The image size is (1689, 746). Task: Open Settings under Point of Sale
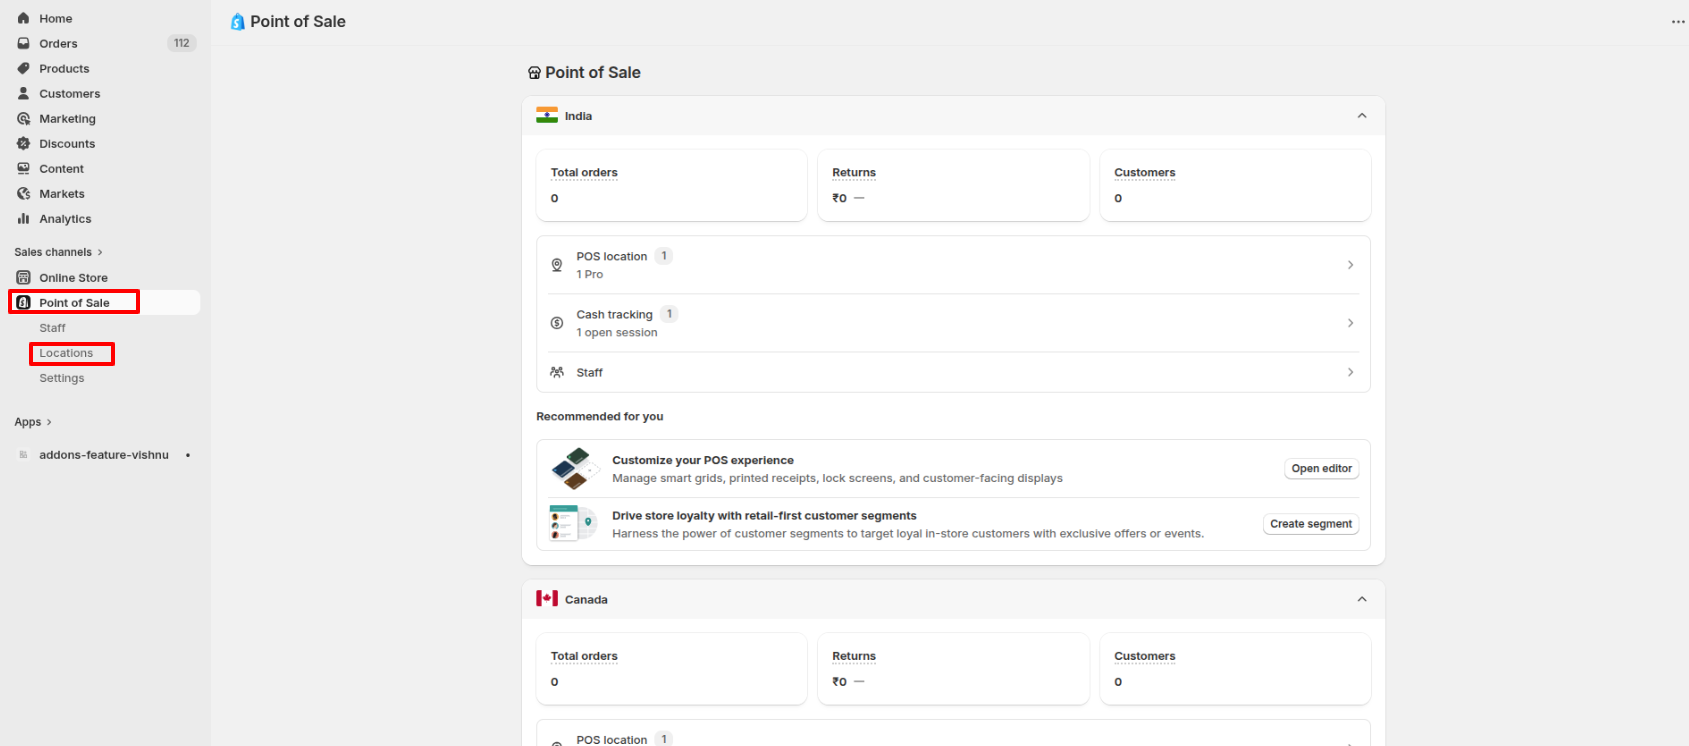[x=62, y=378]
